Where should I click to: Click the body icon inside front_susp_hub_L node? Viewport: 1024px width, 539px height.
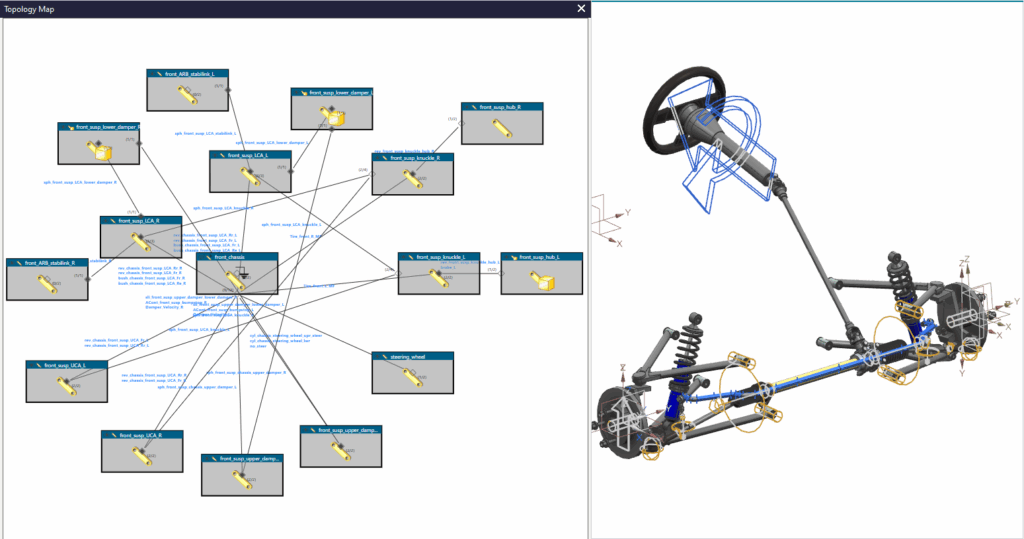(546, 281)
